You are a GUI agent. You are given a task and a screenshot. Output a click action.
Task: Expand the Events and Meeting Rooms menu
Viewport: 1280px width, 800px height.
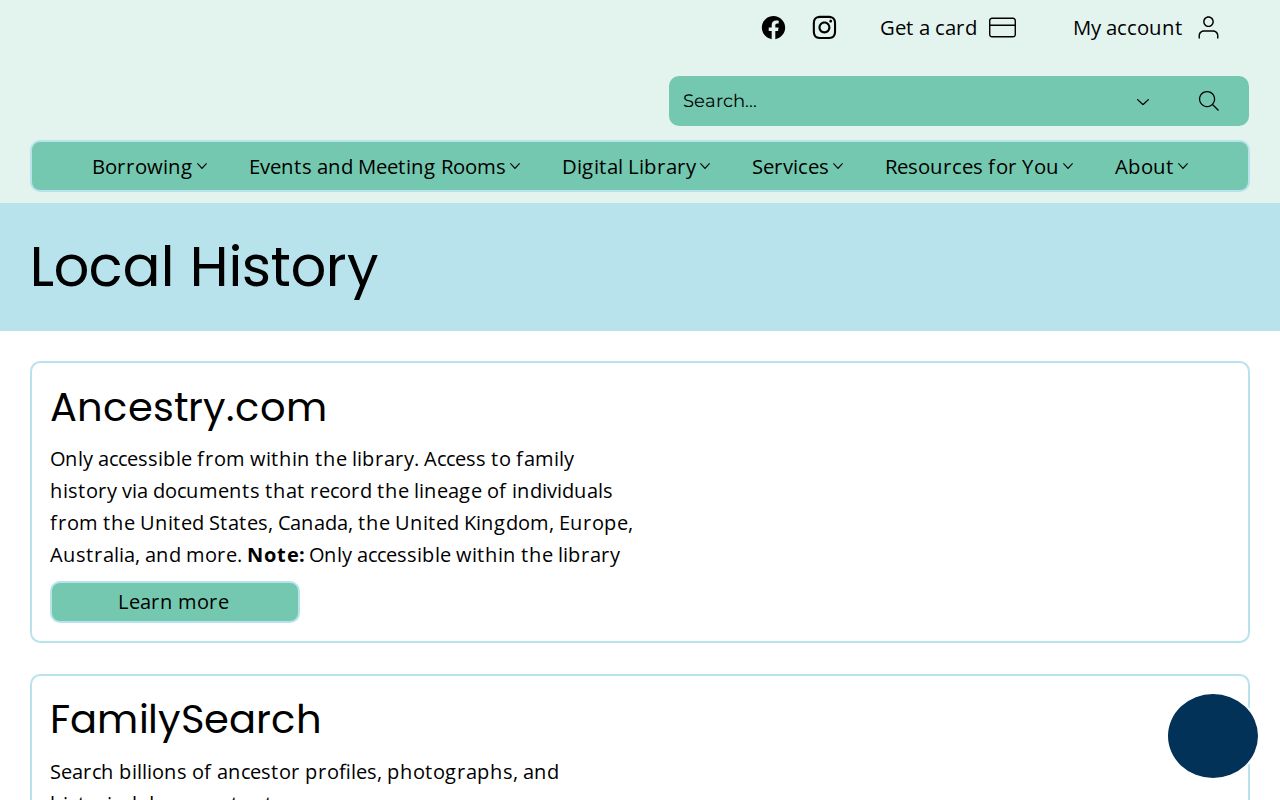pyautogui.click(x=385, y=167)
